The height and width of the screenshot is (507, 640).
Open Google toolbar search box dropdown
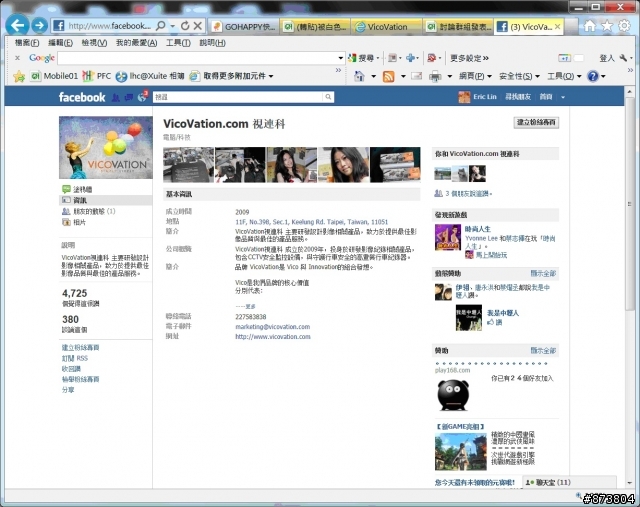pos(341,58)
